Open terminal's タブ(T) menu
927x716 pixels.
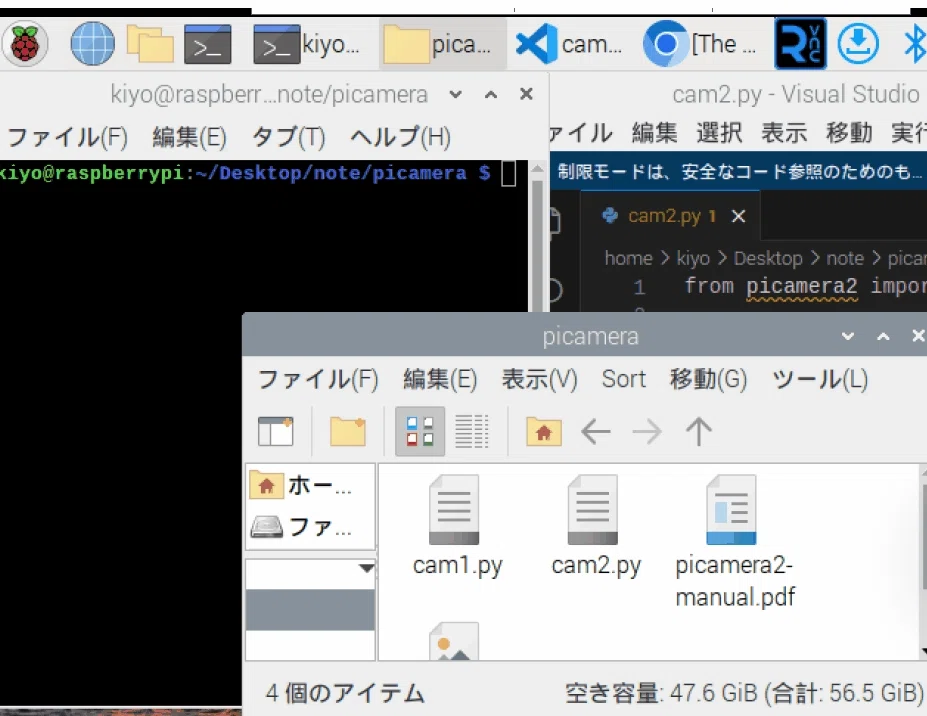tap(289, 137)
